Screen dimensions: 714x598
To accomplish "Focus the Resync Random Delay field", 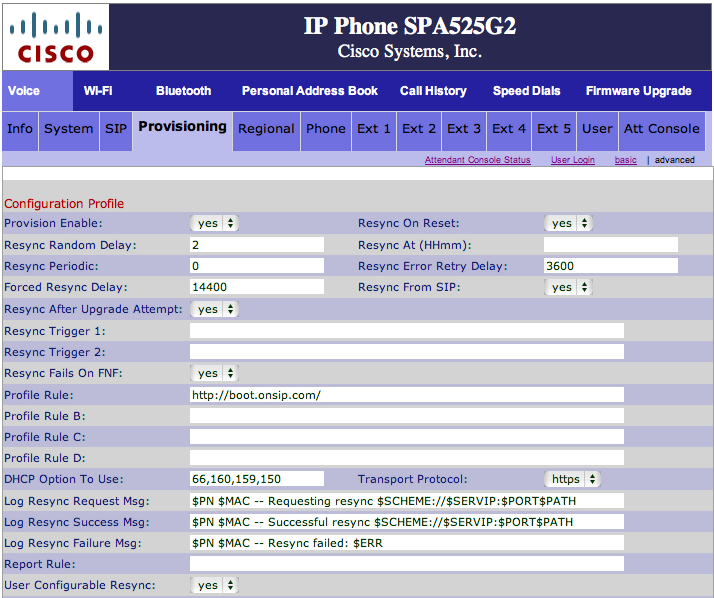I will tap(257, 245).
